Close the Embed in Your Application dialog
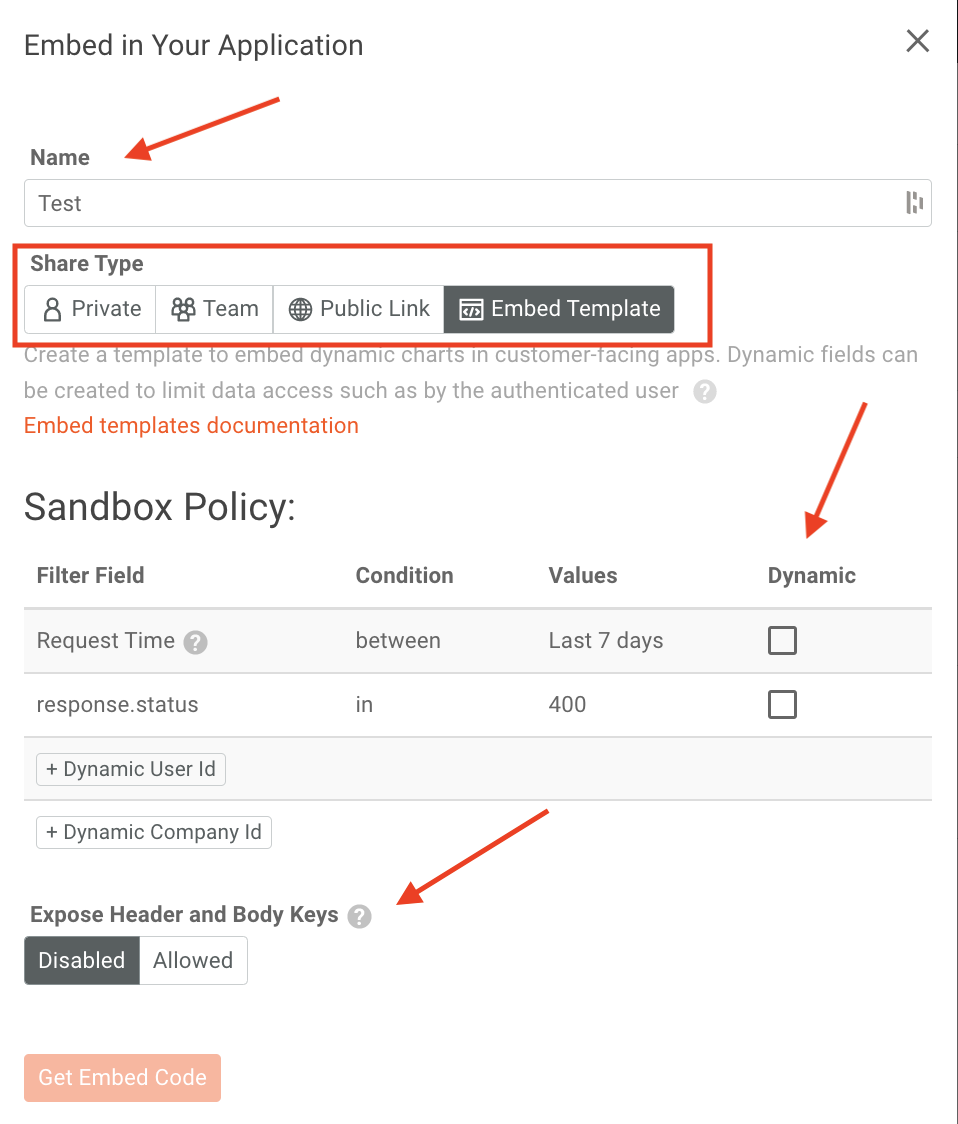The height and width of the screenshot is (1124, 958). pos(917,41)
